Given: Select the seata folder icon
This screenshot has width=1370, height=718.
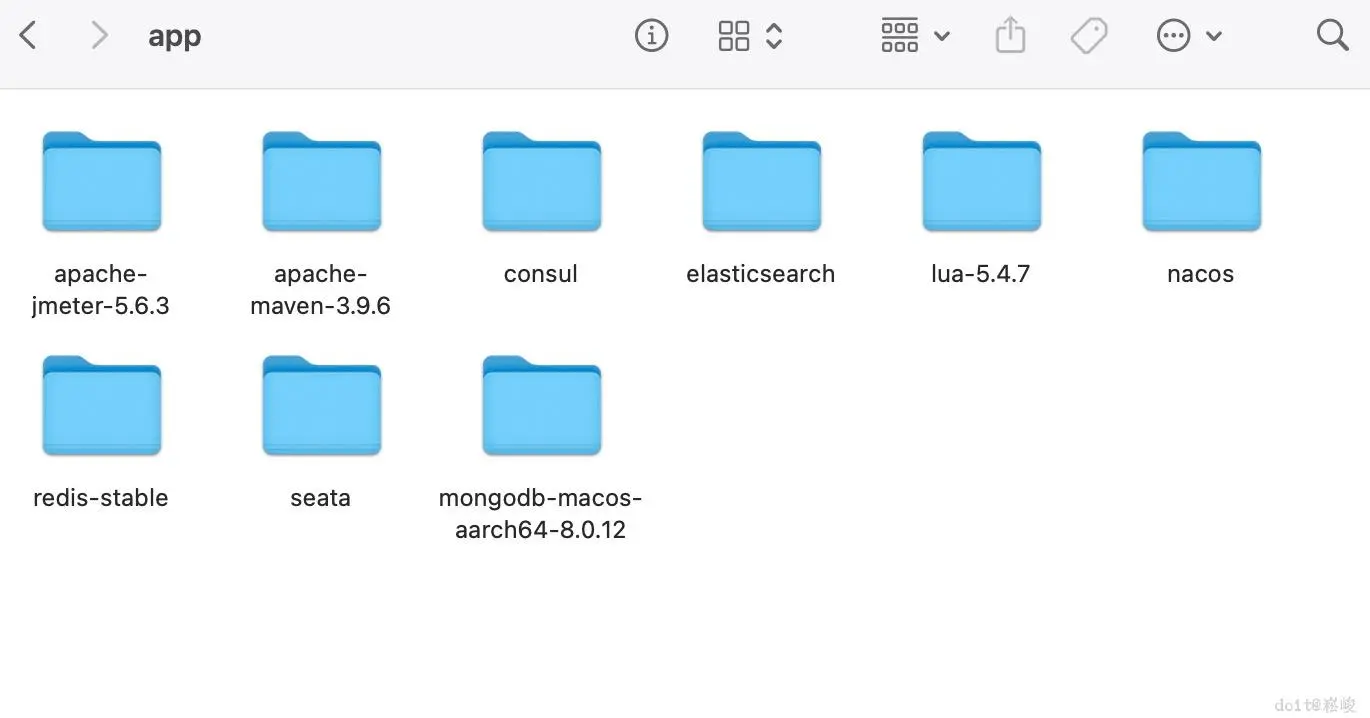Looking at the screenshot, I should tap(321, 405).
